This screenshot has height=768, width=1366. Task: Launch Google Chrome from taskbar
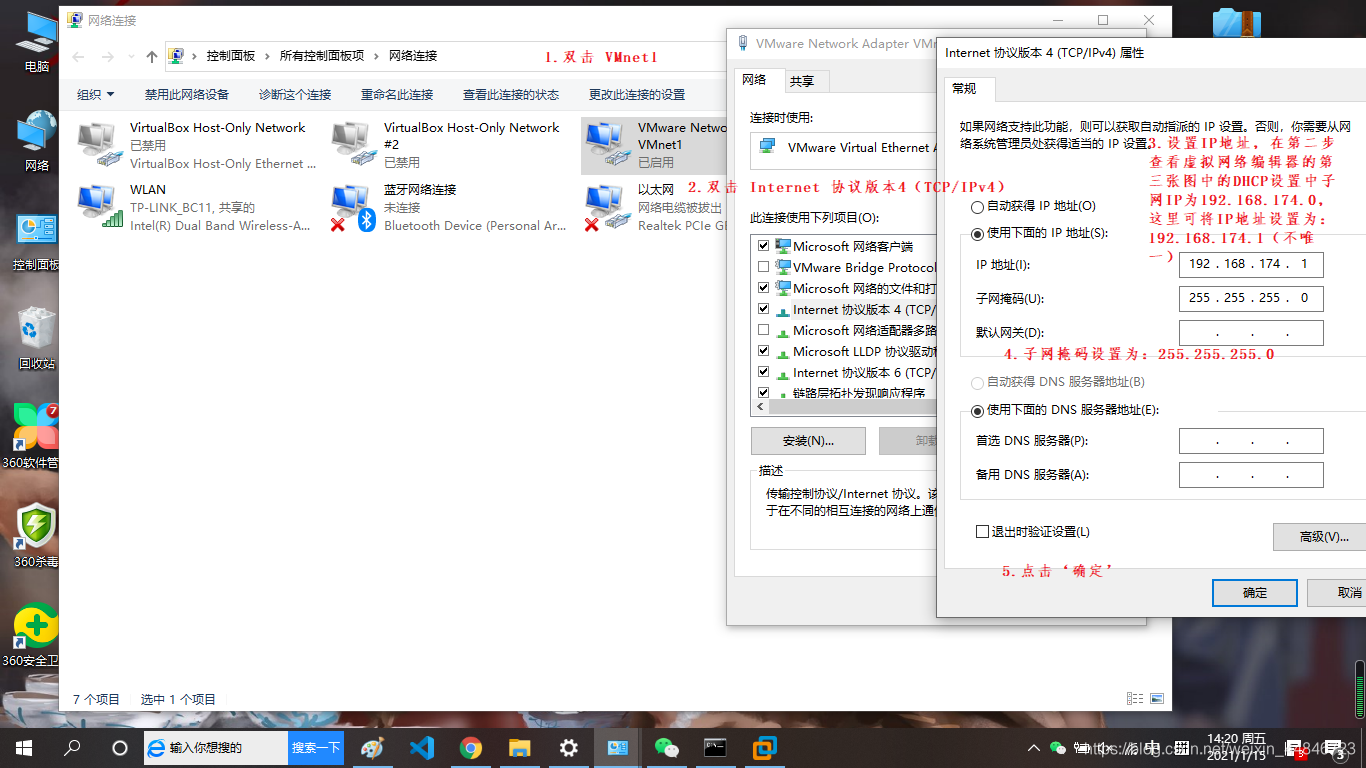tap(470, 747)
